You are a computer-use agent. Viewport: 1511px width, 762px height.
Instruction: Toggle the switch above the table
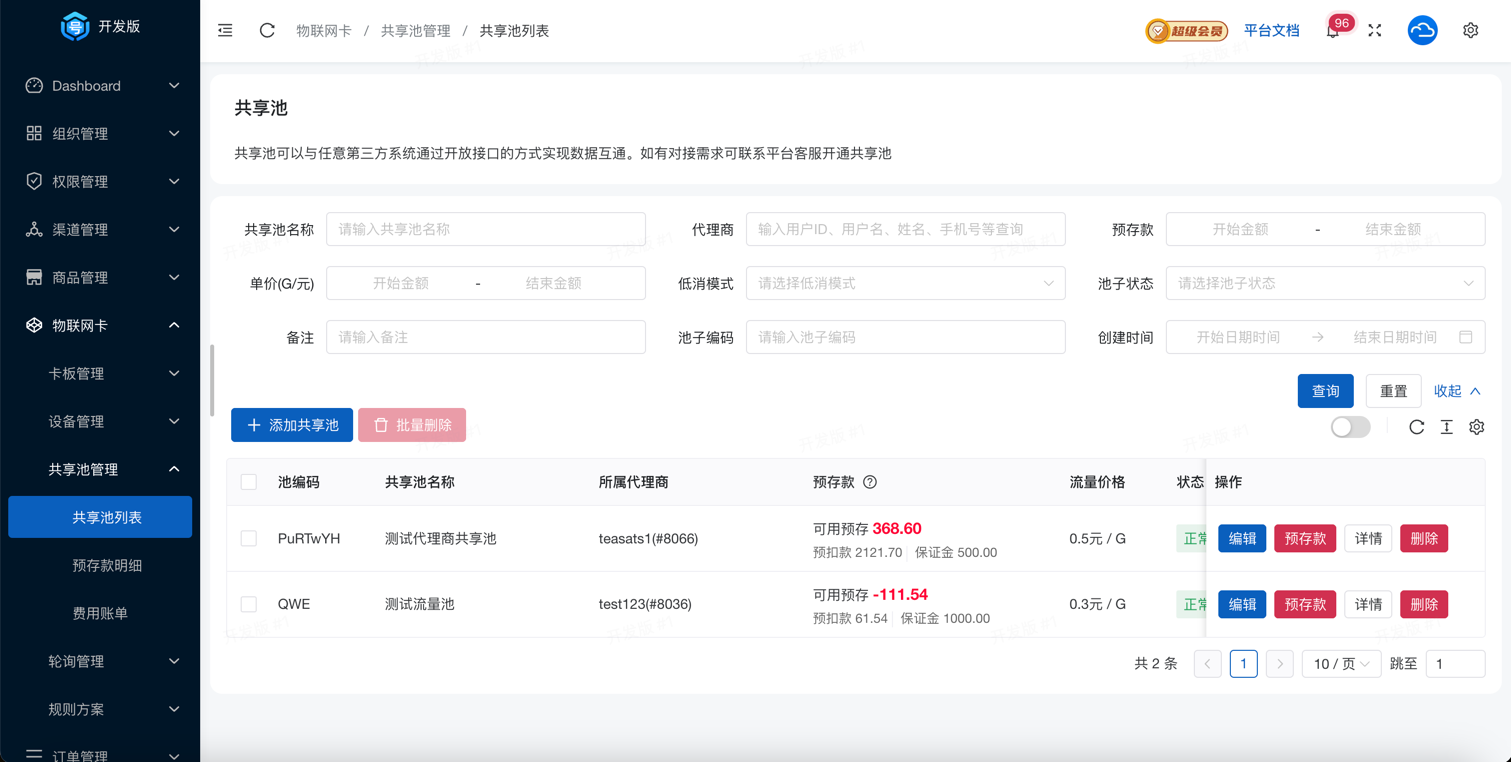click(1350, 427)
